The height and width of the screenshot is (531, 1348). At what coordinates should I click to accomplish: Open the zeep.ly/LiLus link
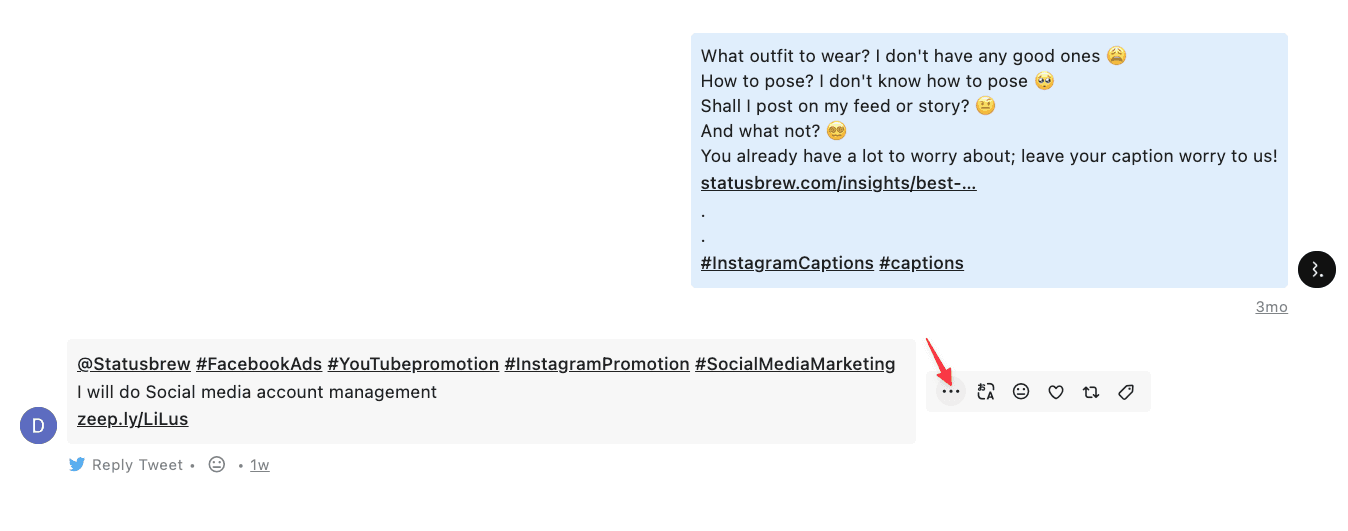pyautogui.click(x=132, y=419)
